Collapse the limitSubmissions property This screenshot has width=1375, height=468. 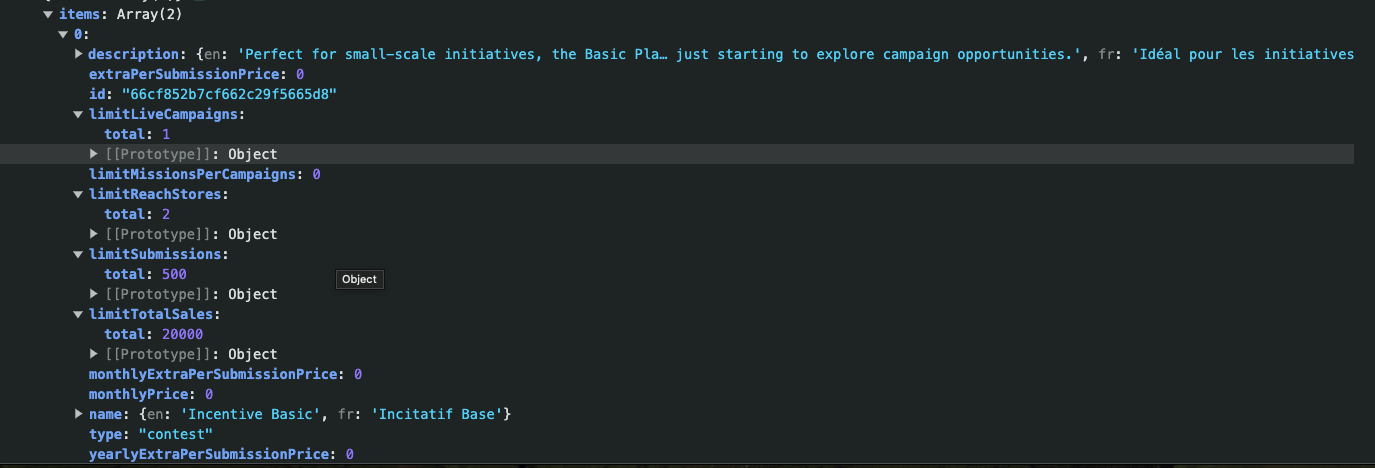(x=79, y=254)
